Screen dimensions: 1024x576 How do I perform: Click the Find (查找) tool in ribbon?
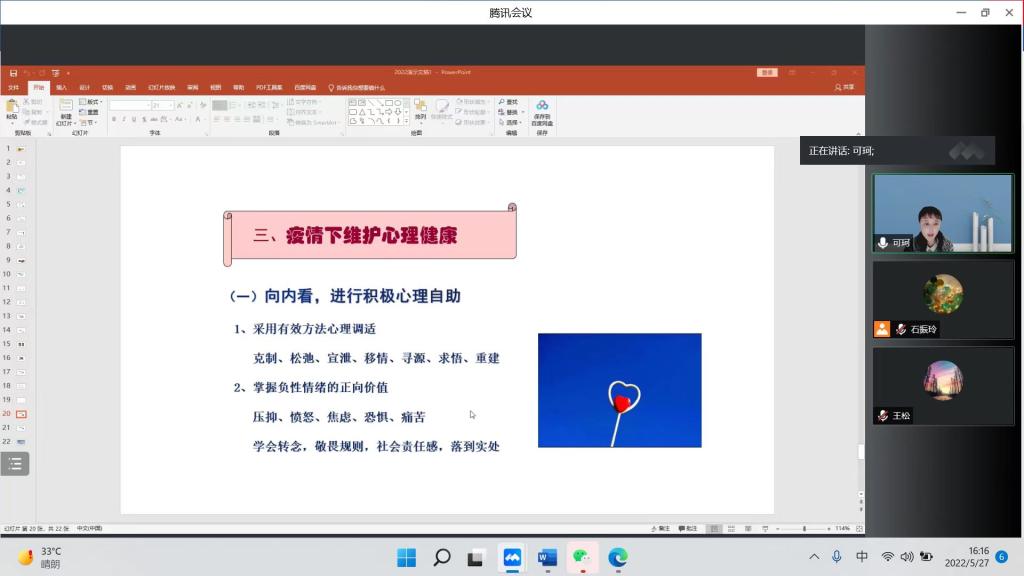tap(508, 102)
